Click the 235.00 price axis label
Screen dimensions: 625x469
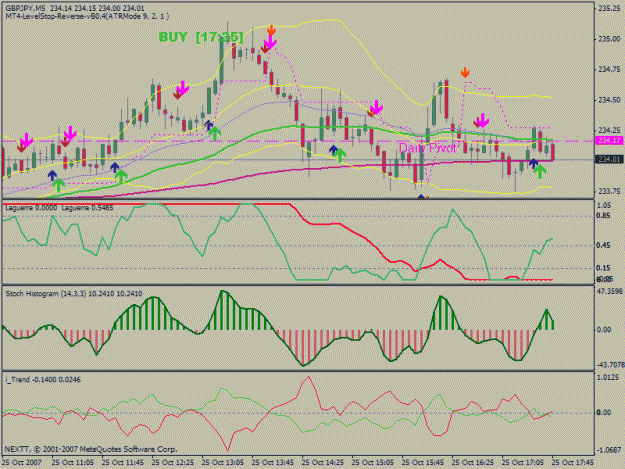[x=609, y=39]
